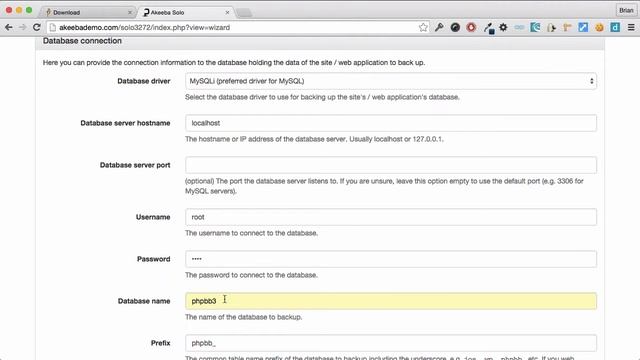Open the Database driver dropdown
This screenshot has height=360, width=640.
[391, 81]
